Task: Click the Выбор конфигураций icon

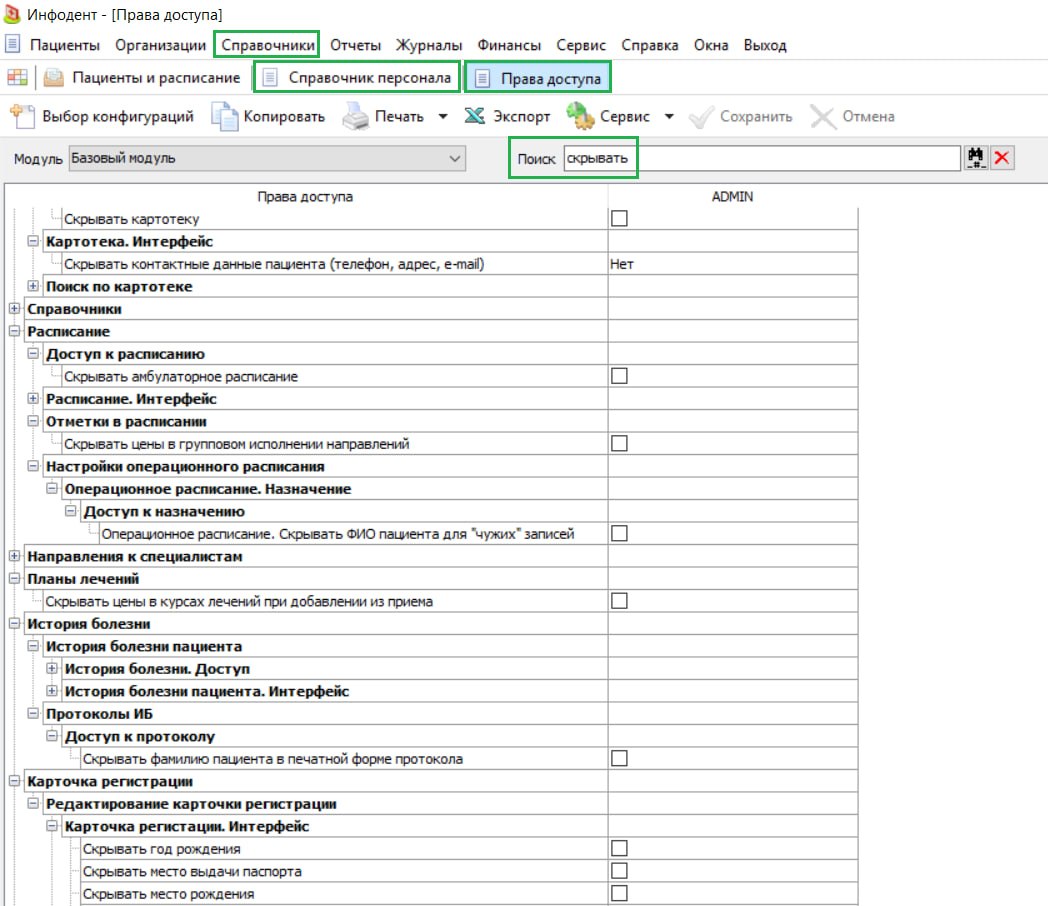Action: pyautogui.click(x=23, y=116)
